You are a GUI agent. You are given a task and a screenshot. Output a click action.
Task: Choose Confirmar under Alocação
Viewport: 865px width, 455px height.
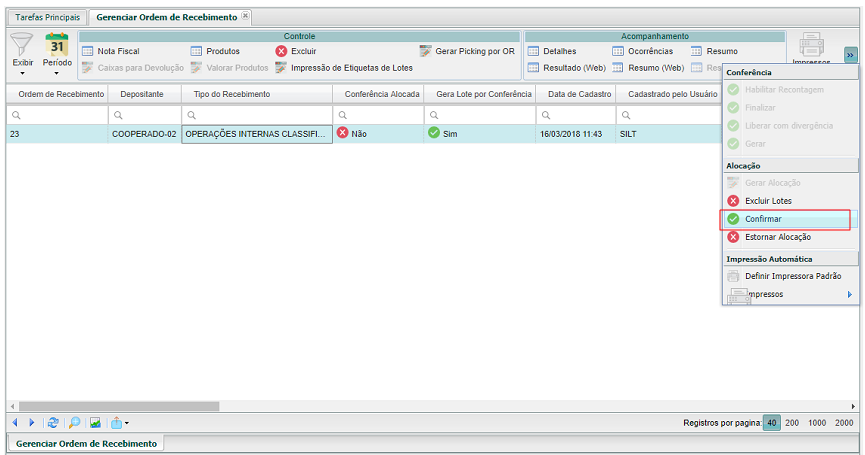(x=791, y=219)
